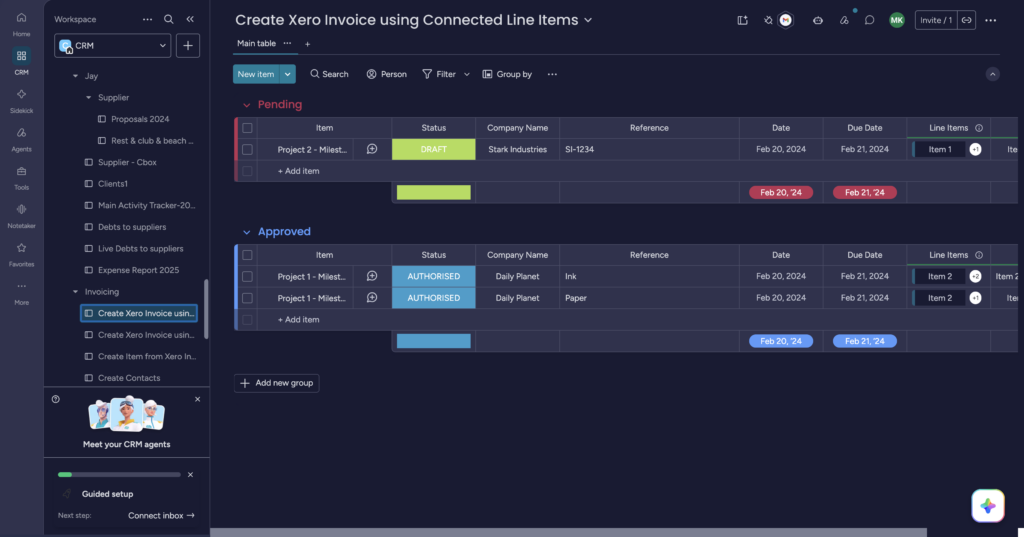Viewport: 1024px width, 537px height.
Task: Open Expense Report 2025 board
Action: point(138,270)
